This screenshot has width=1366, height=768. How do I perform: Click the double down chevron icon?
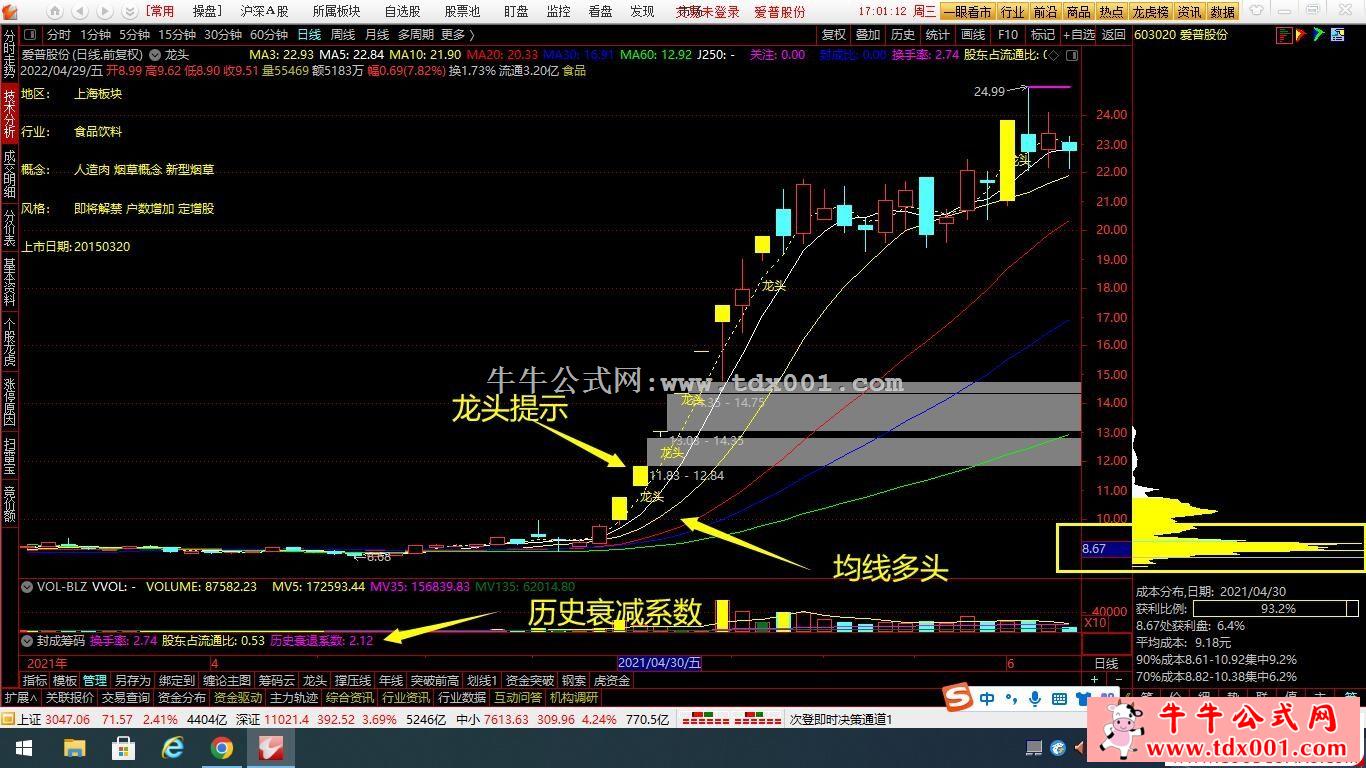[x=129, y=11]
